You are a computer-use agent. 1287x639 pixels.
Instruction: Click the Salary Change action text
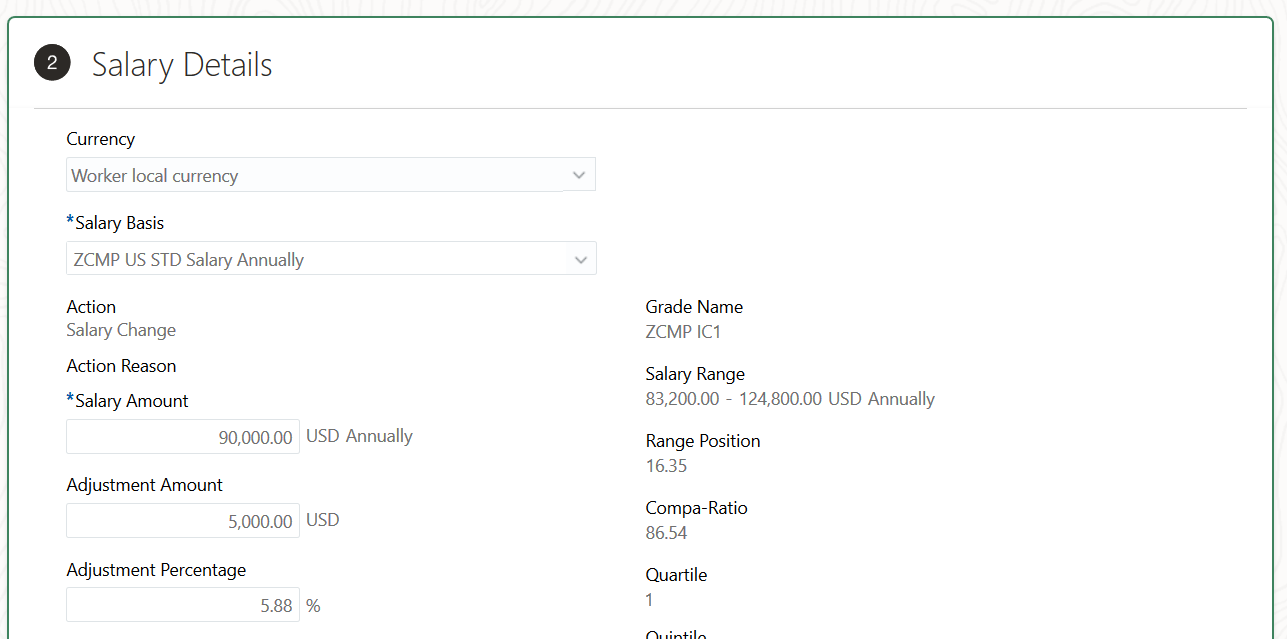click(121, 330)
